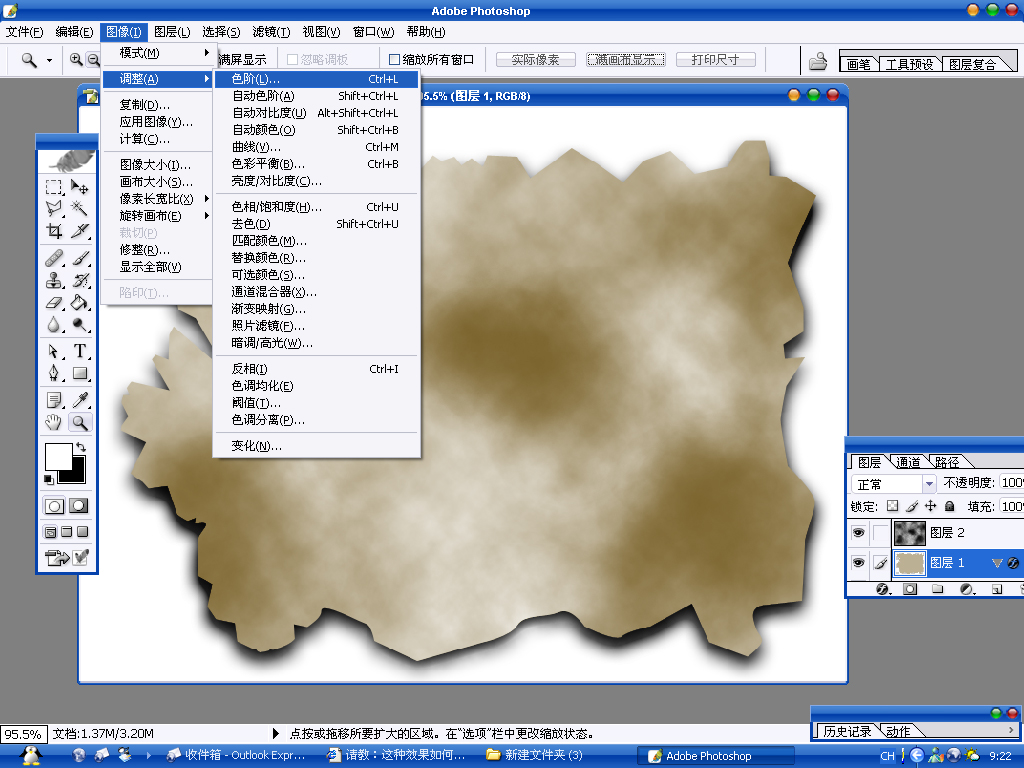The image size is (1024, 768).
Task: Select the Eyedropper tool
Action: pyautogui.click(x=80, y=400)
